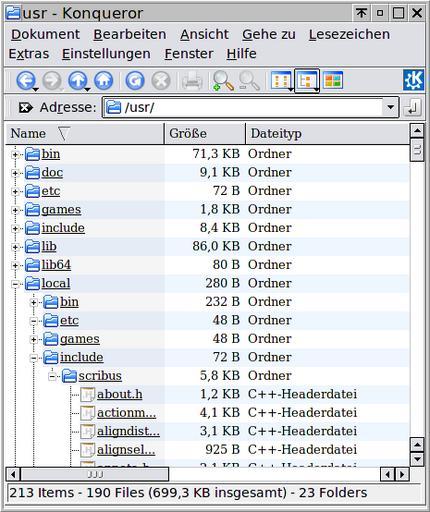Open the Einstellungen menu
The image size is (430, 512).
pyautogui.click(x=106, y=54)
